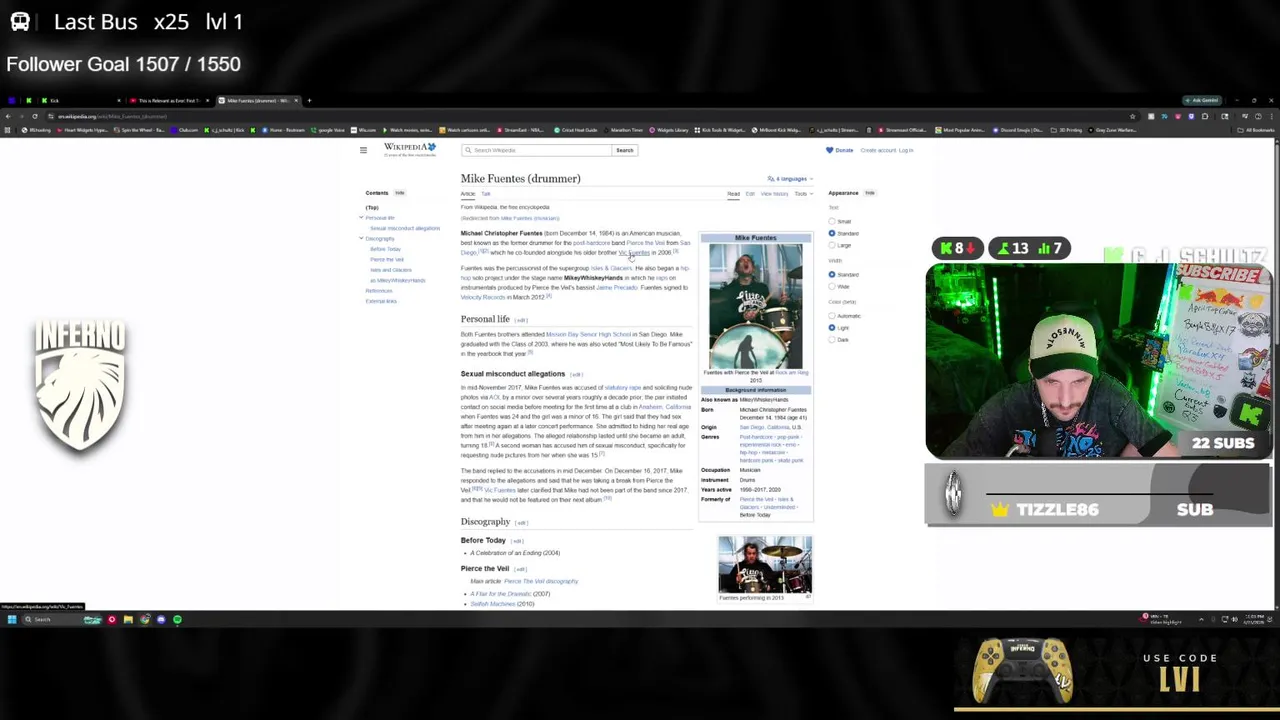The width and height of the screenshot is (1280, 720).
Task: Open the Fuentes performing in 2013 thumbnail
Action: click(765, 565)
